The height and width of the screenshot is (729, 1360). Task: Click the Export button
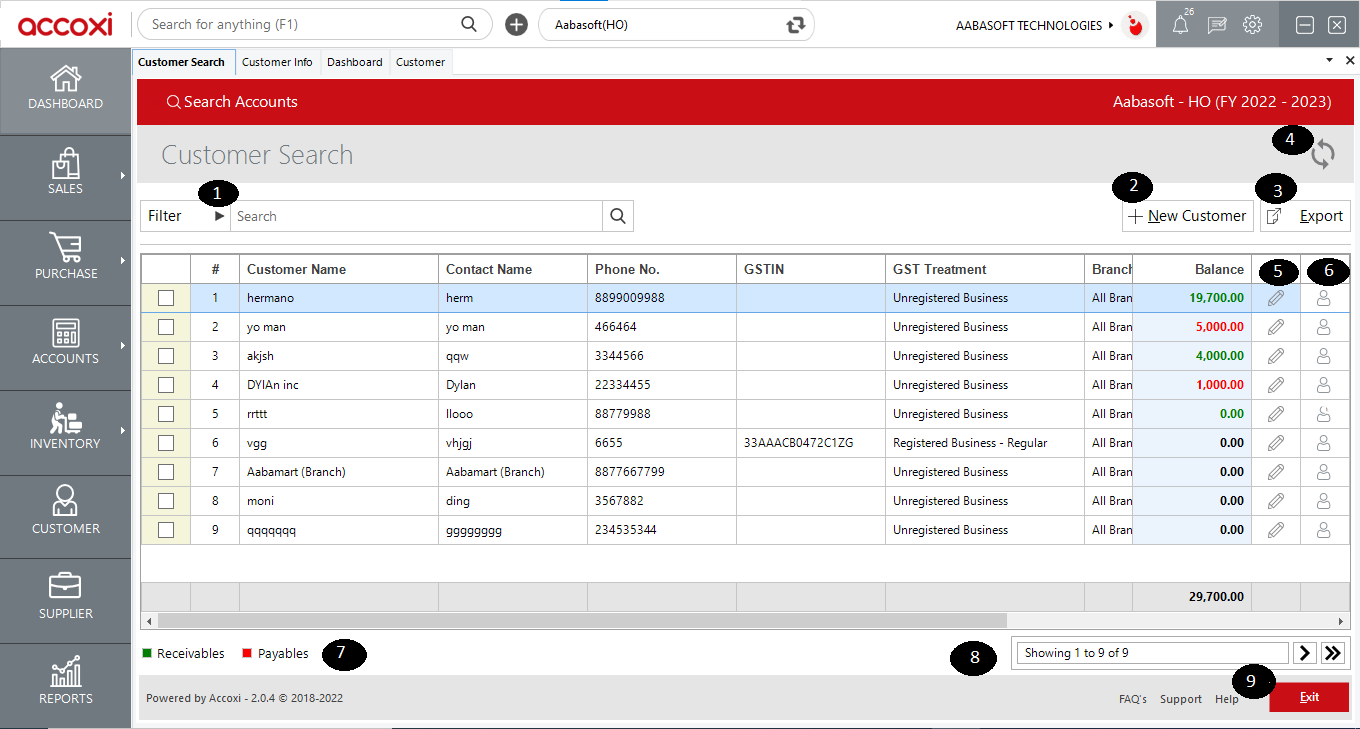tap(1304, 216)
